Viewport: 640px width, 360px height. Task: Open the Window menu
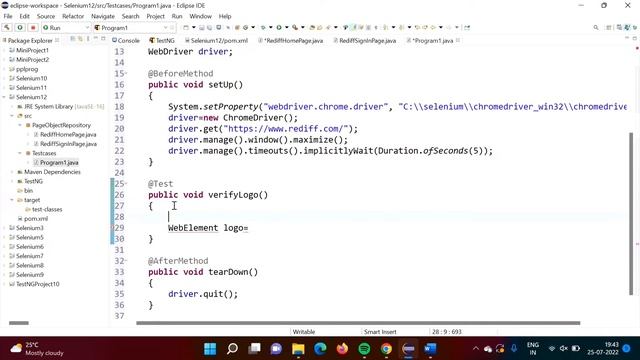200,16
